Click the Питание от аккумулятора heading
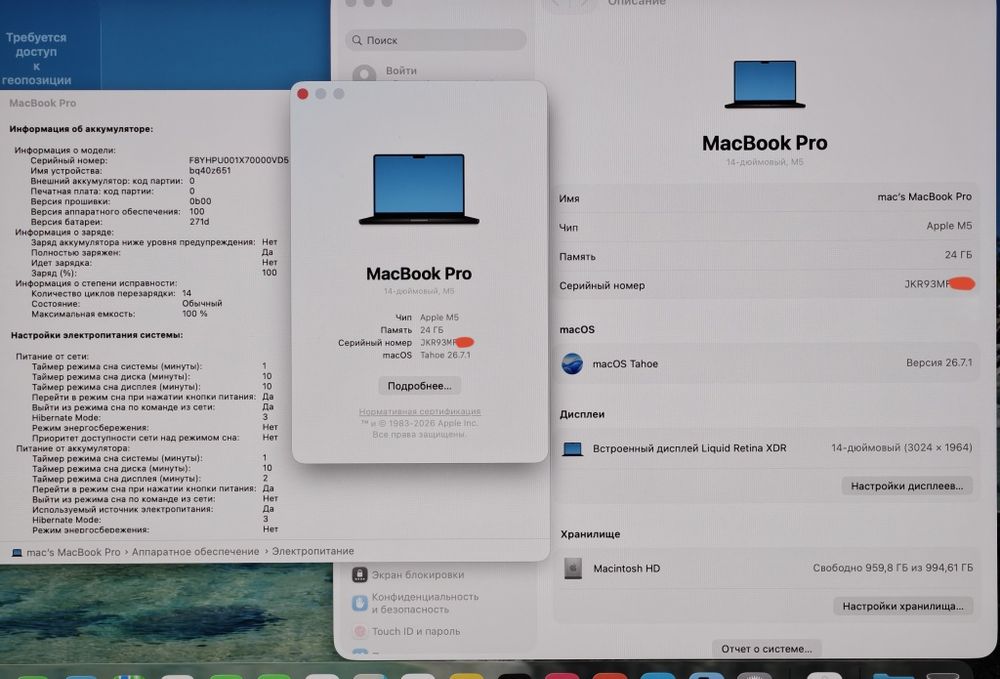The image size is (1000, 679). (x=72, y=448)
